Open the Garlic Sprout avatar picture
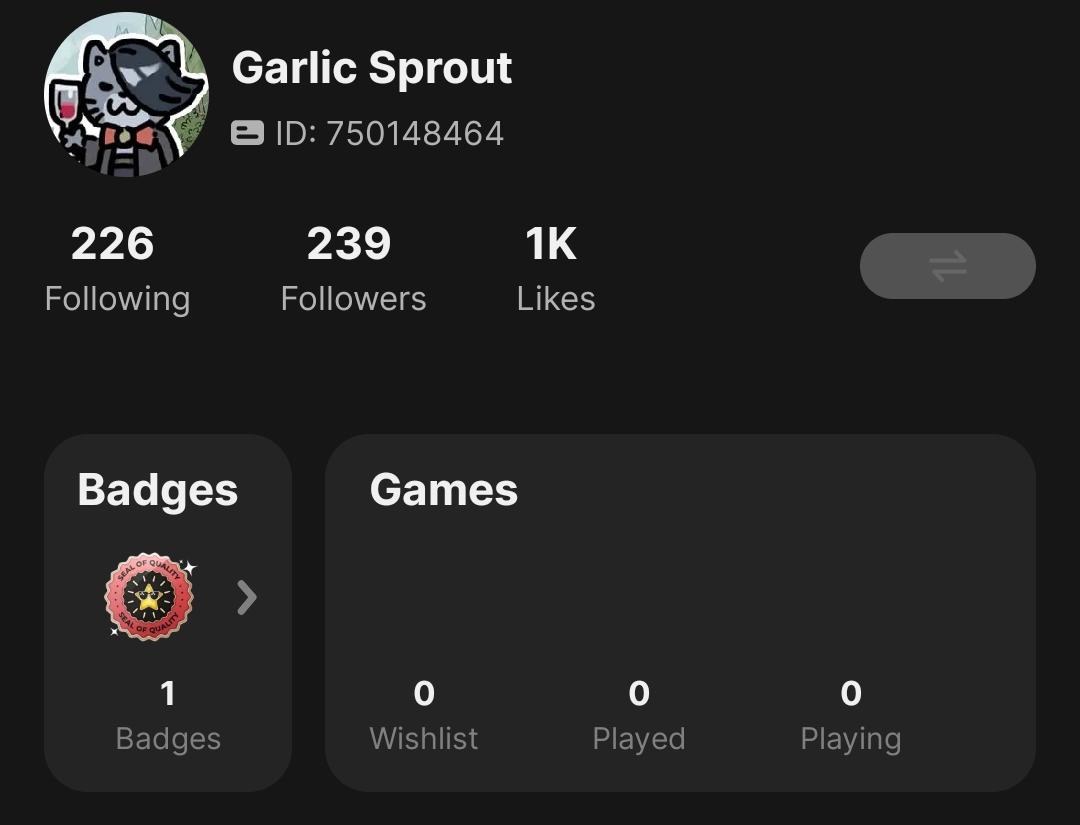Image resolution: width=1080 pixels, height=825 pixels. [126, 95]
